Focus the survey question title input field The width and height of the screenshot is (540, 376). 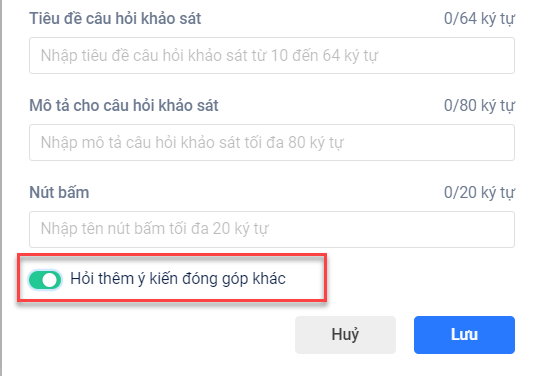click(272, 55)
